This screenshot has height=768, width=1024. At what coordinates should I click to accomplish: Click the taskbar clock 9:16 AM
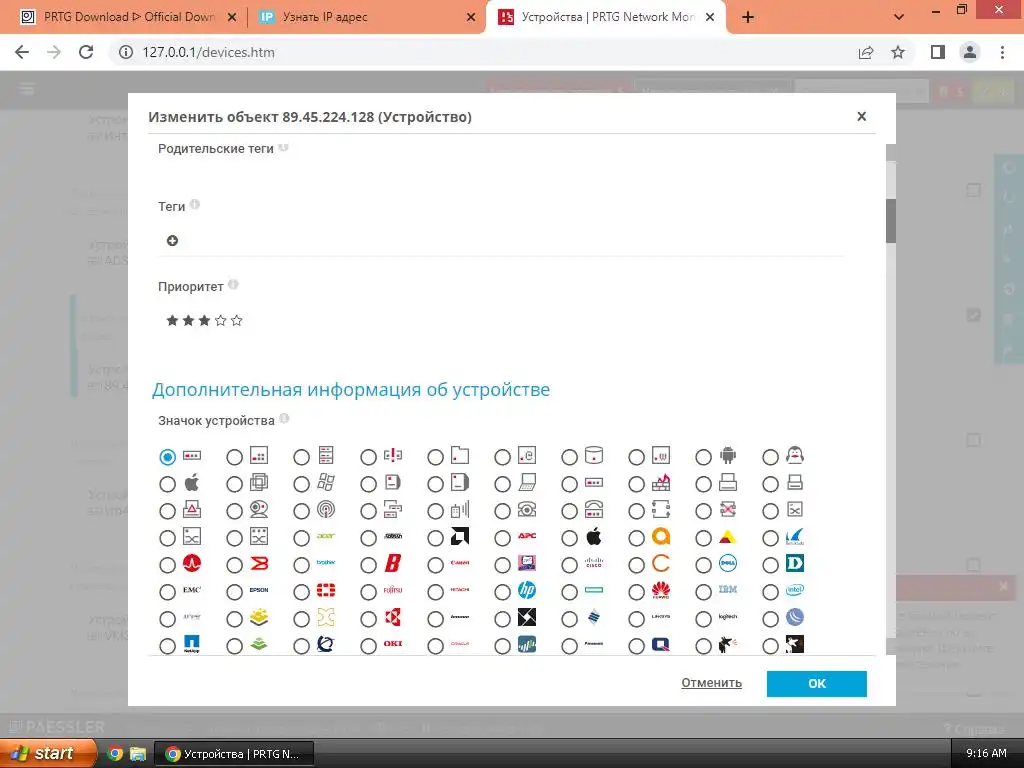pyautogui.click(x=986, y=754)
